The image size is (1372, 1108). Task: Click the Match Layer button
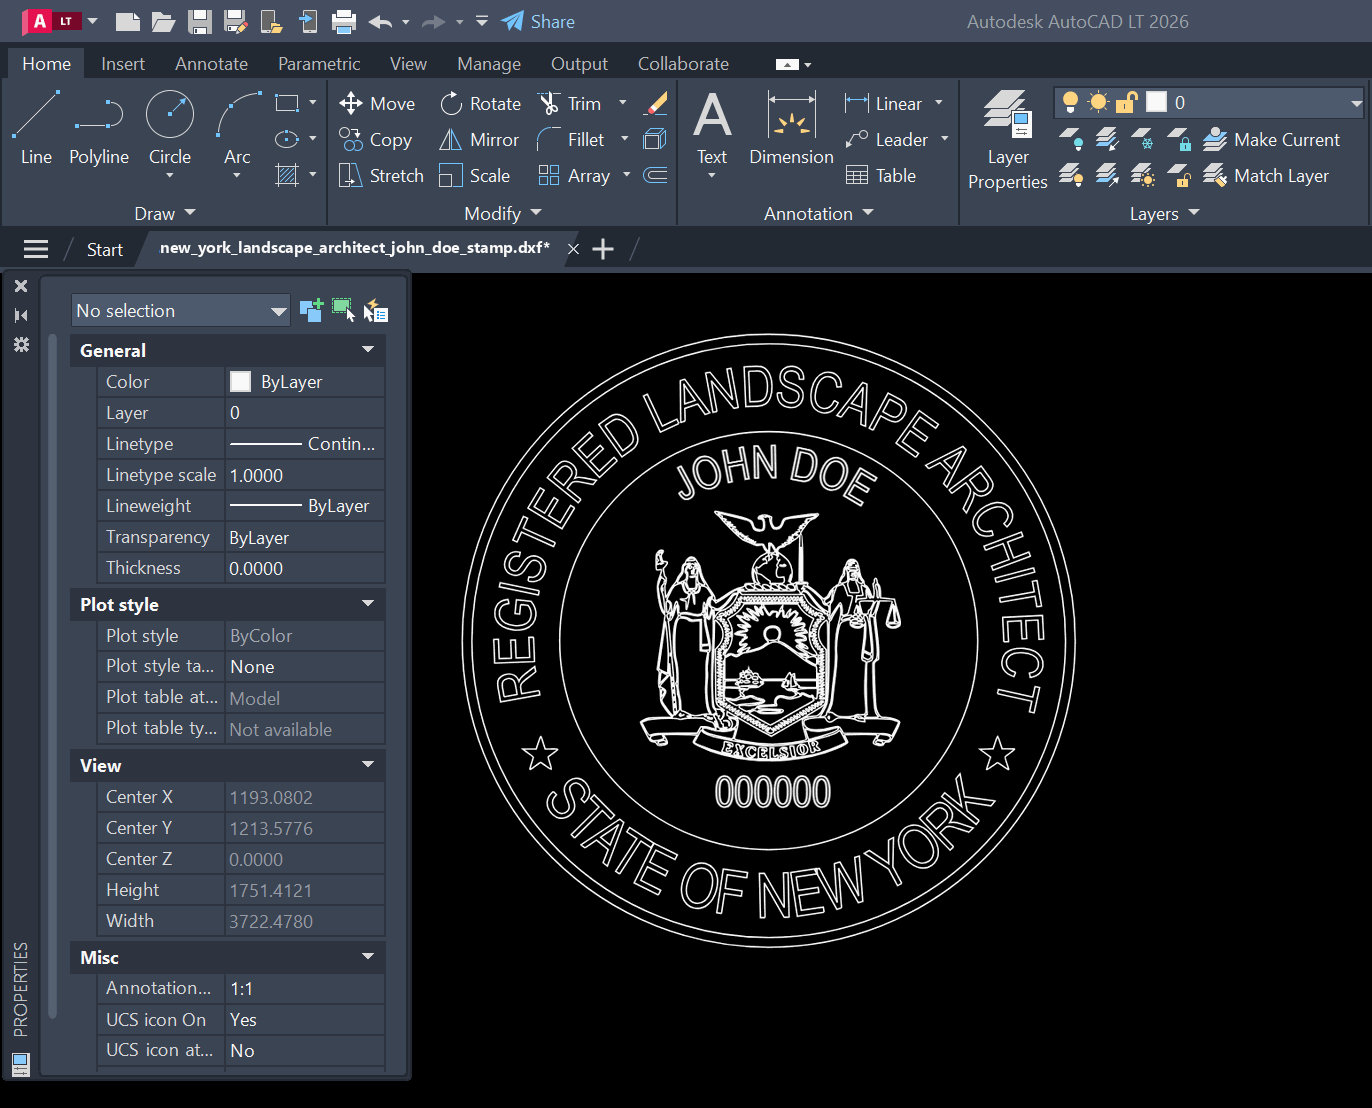1266,176
